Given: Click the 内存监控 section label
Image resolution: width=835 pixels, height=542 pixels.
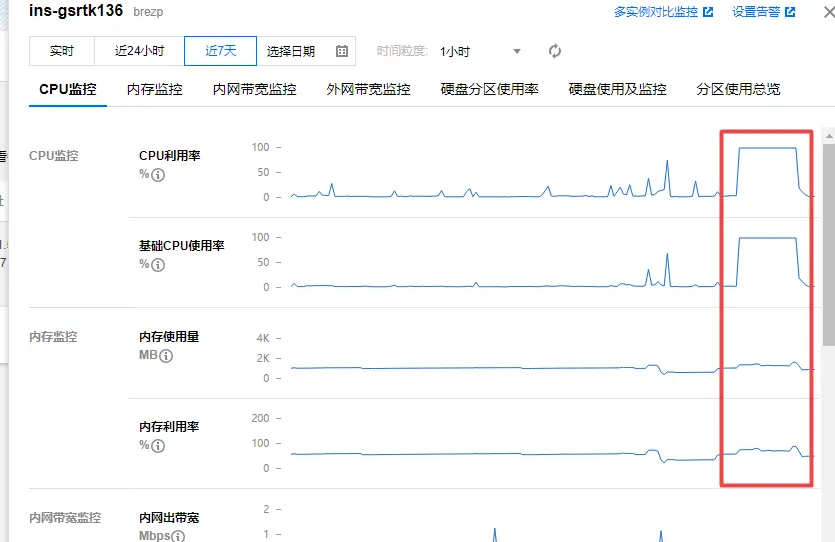Looking at the screenshot, I should coord(53,336).
